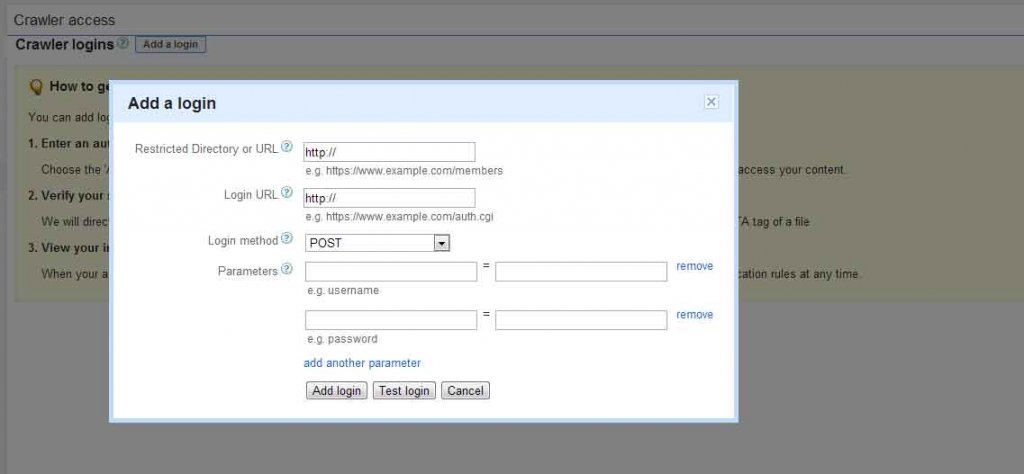Image resolution: width=1024 pixels, height=474 pixels.
Task: Click the password parameter value field
Action: click(581, 320)
